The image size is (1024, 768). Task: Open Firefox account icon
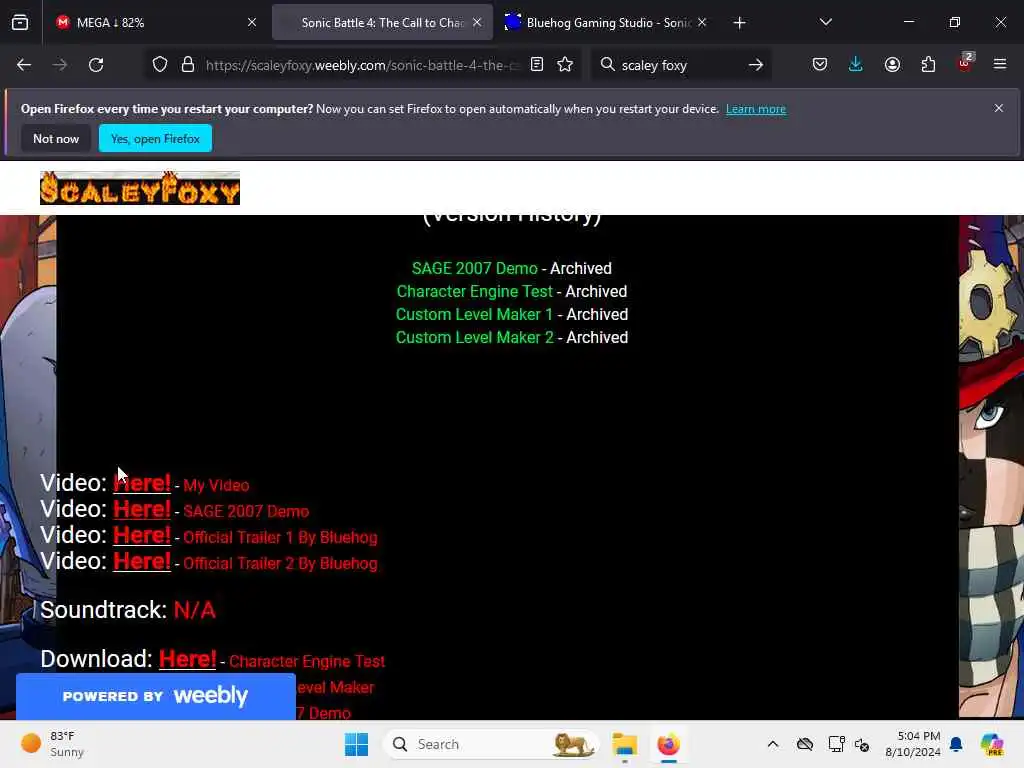click(x=892, y=65)
